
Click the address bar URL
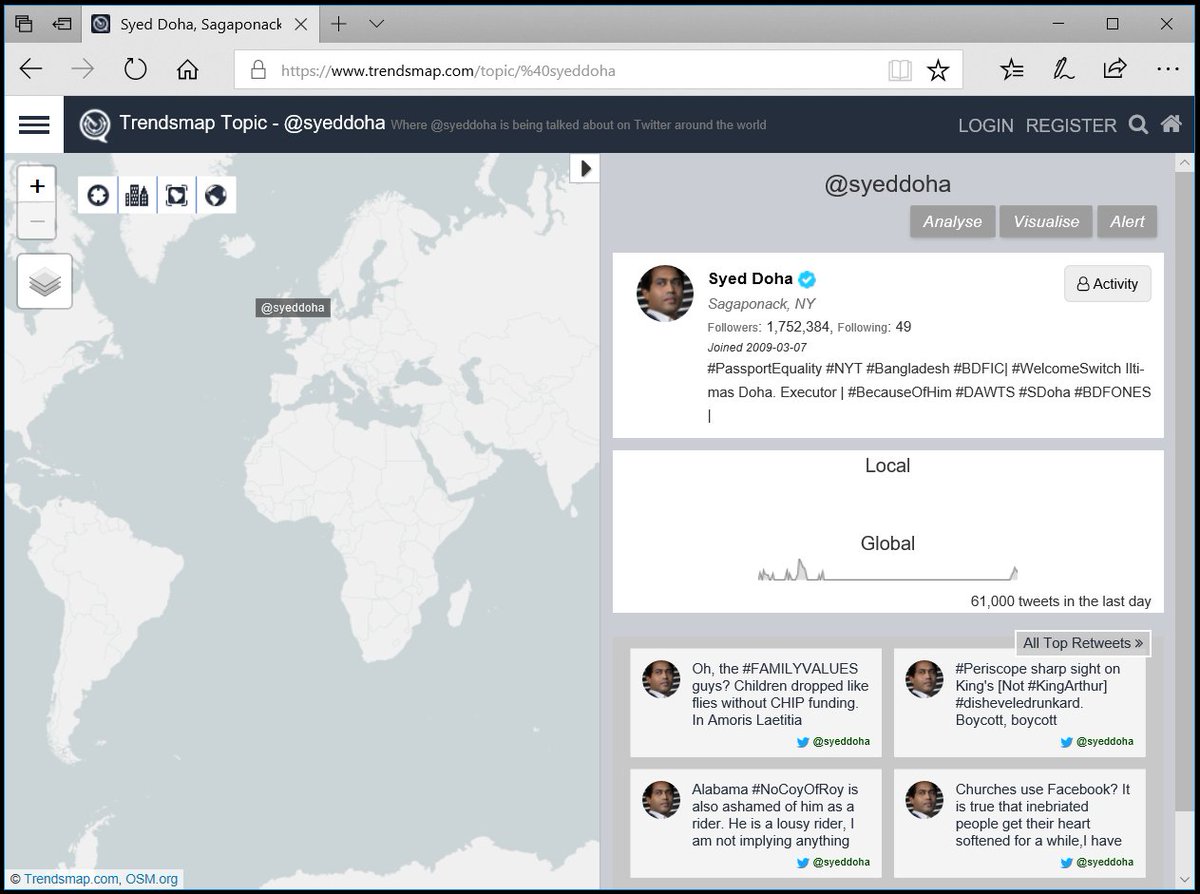(x=448, y=70)
